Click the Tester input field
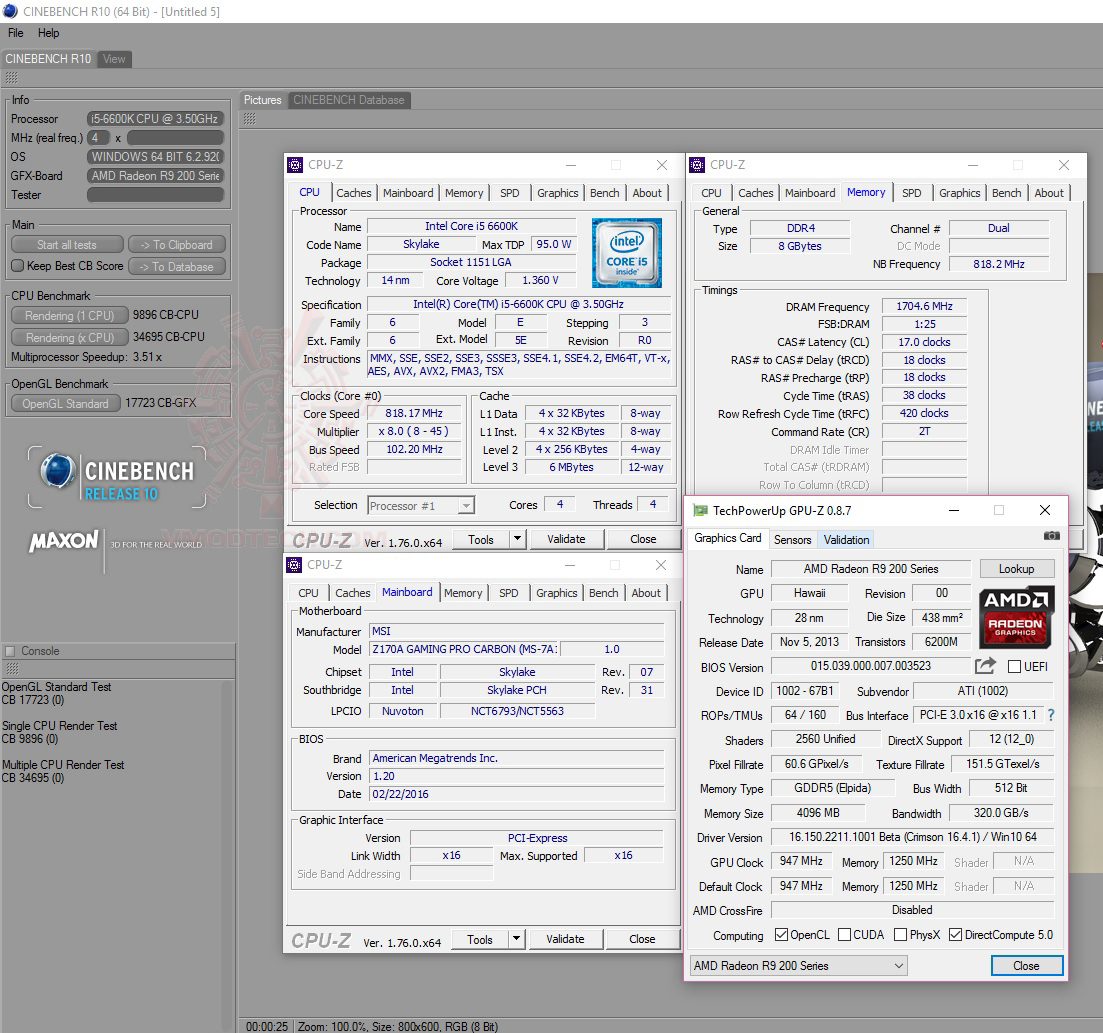 (x=155, y=195)
